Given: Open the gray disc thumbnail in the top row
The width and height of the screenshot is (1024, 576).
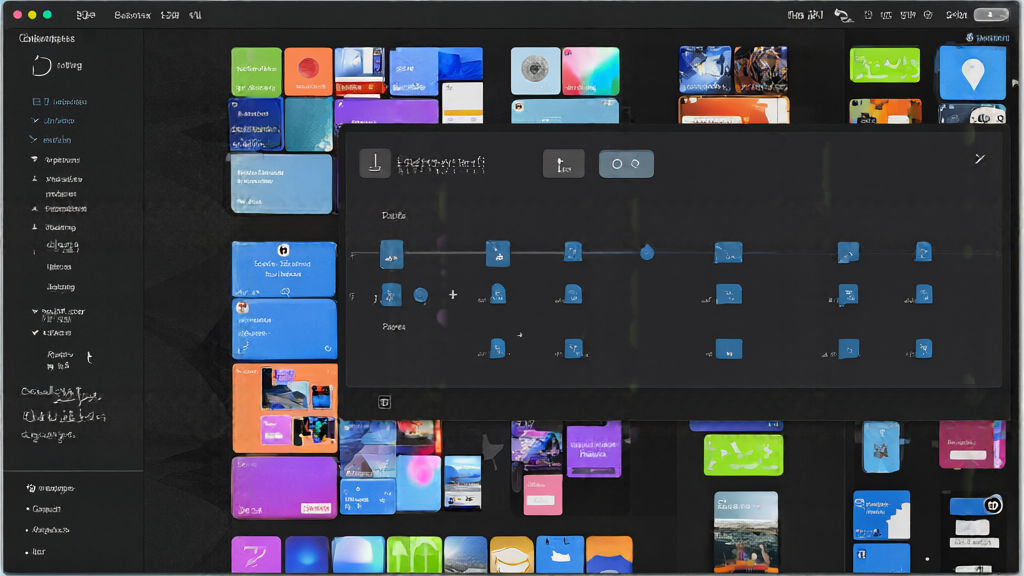Looking at the screenshot, I should (535, 71).
